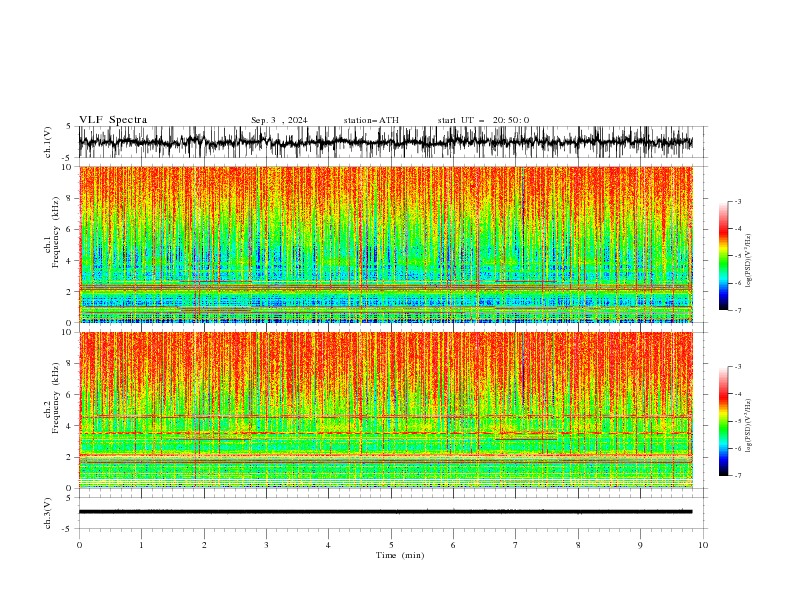Screen dimensions: 792x612
Task: Click the "VLF Spectra" title text
Action: [x=113, y=120]
